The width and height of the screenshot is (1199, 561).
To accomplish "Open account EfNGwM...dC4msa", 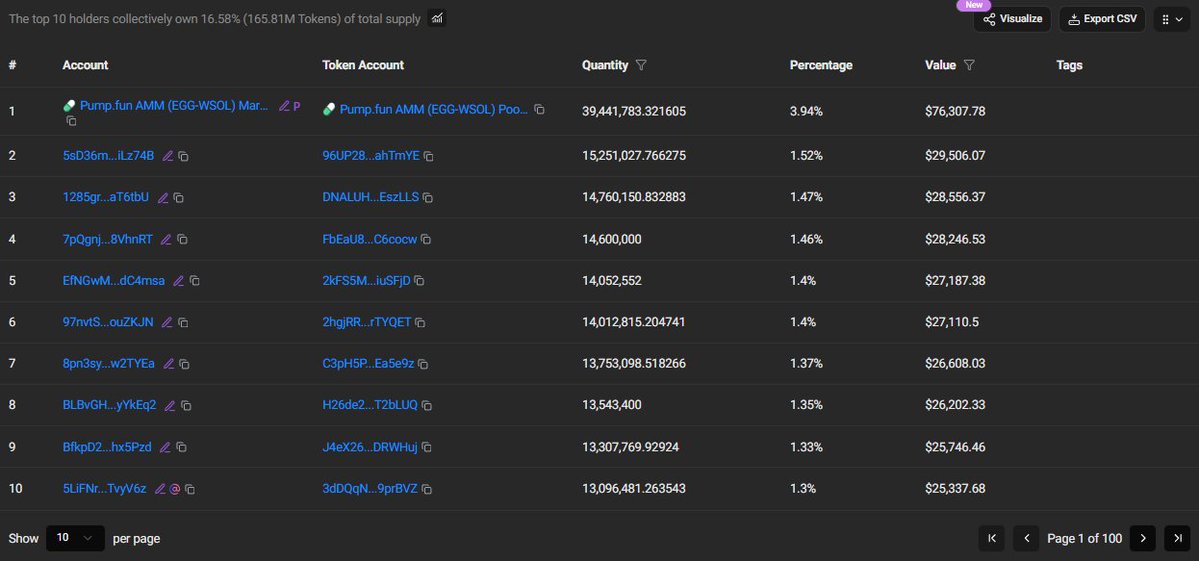I will pyautogui.click(x=113, y=280).
